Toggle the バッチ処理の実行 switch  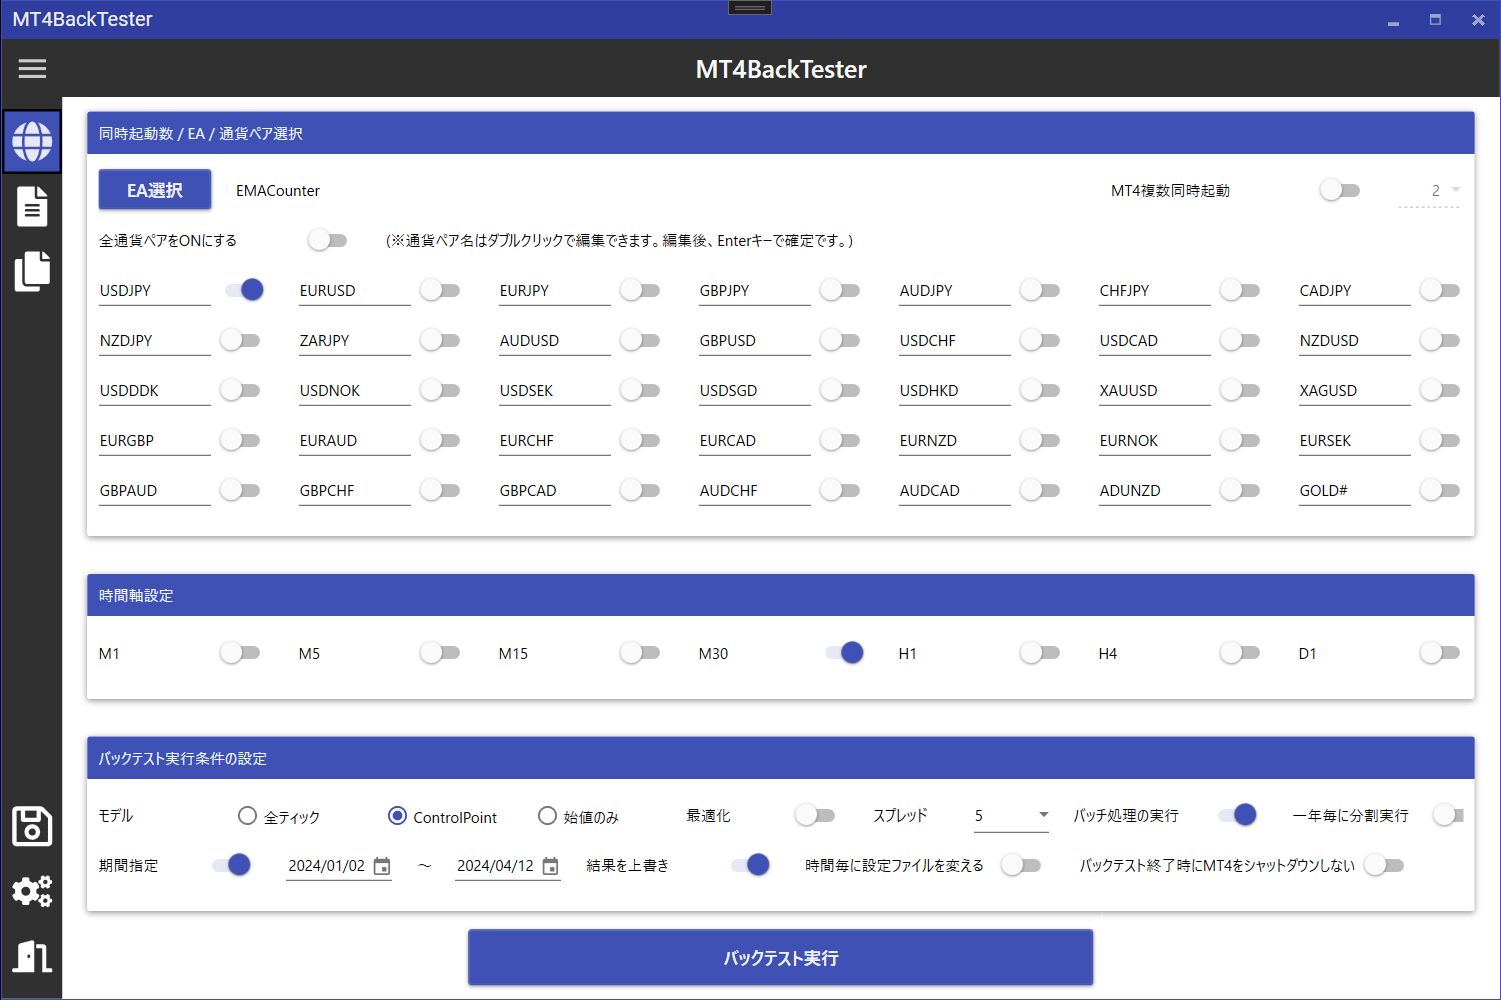point(1237,815)
